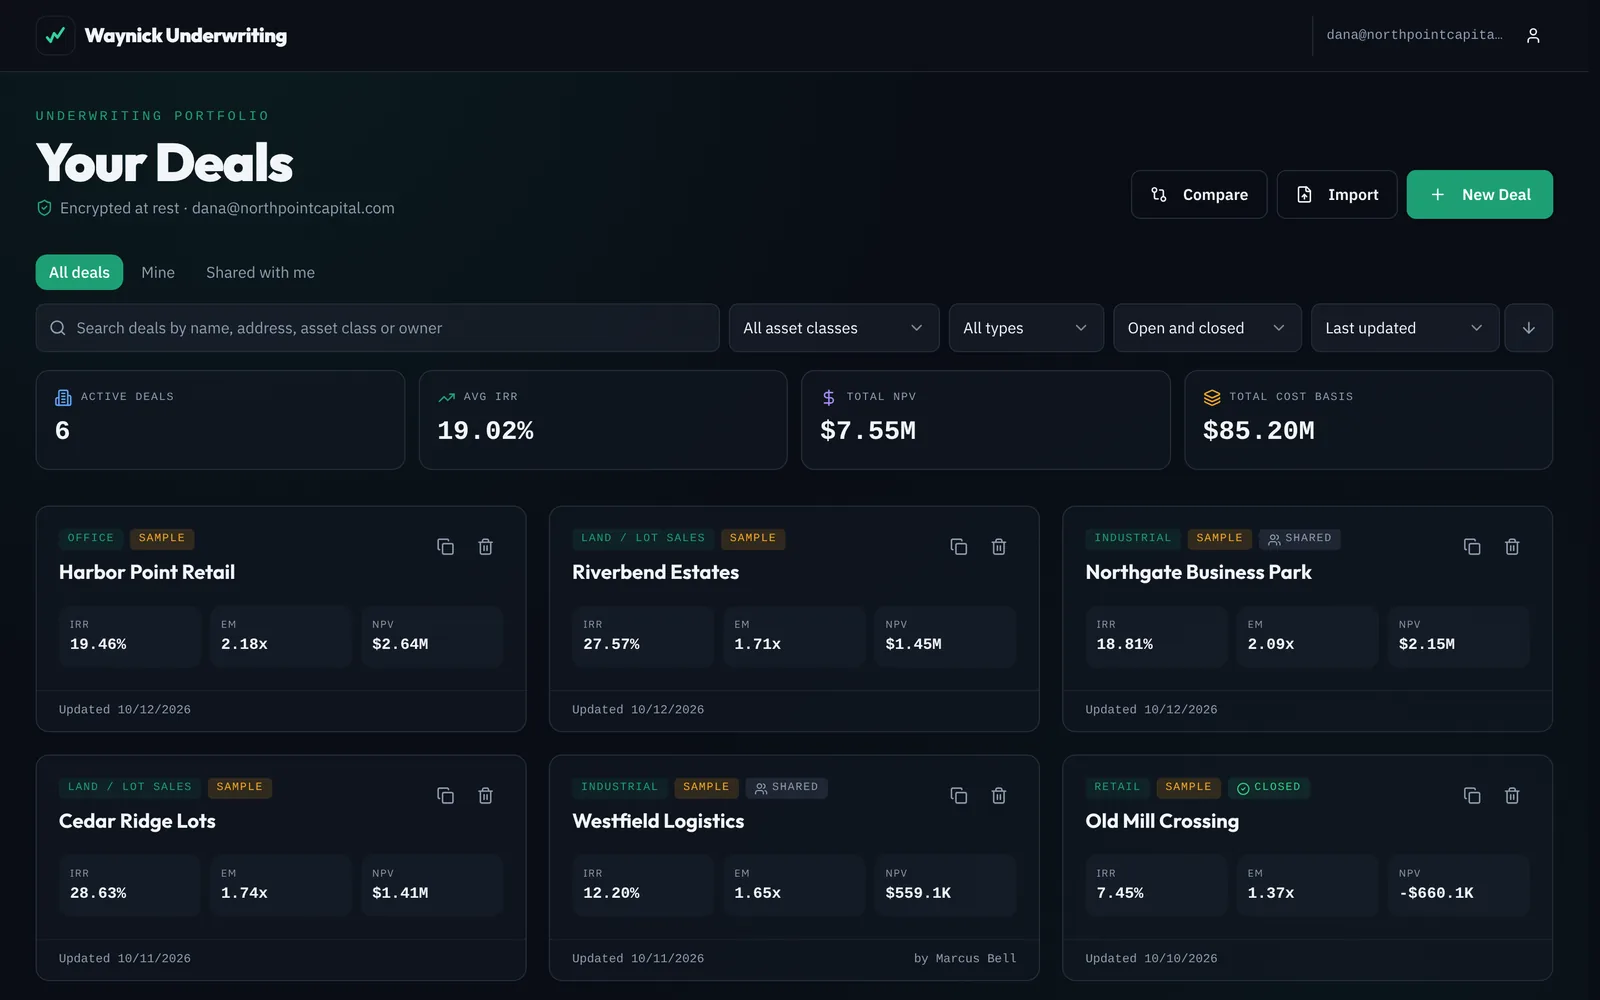Duplicate the Old Mill Crossing deal
This screenshot has width=1600, height=1000.
(x=1472, y=796)
